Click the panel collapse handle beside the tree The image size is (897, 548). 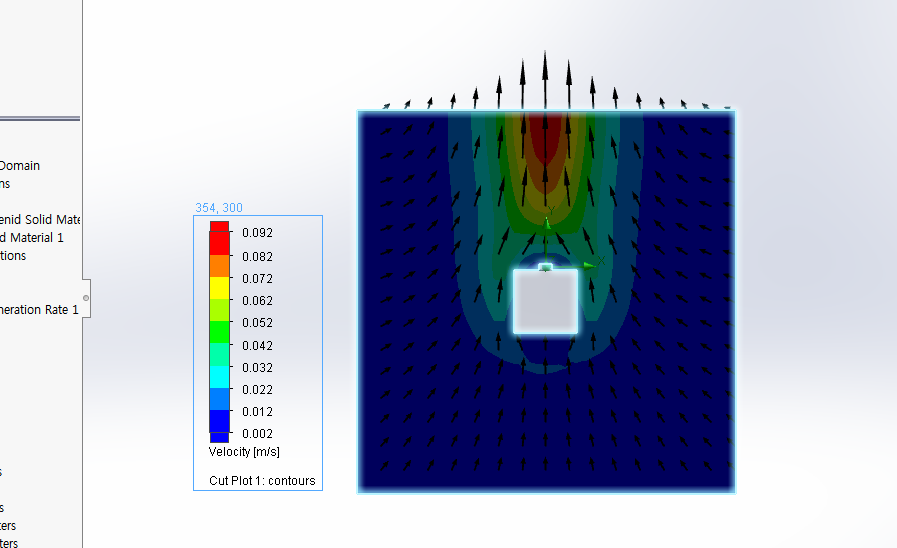coord(86,298)
